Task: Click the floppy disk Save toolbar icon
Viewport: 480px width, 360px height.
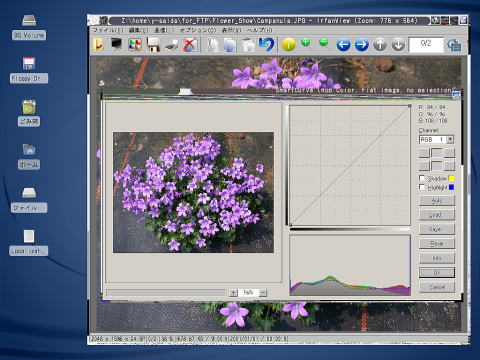Action: 153,45
